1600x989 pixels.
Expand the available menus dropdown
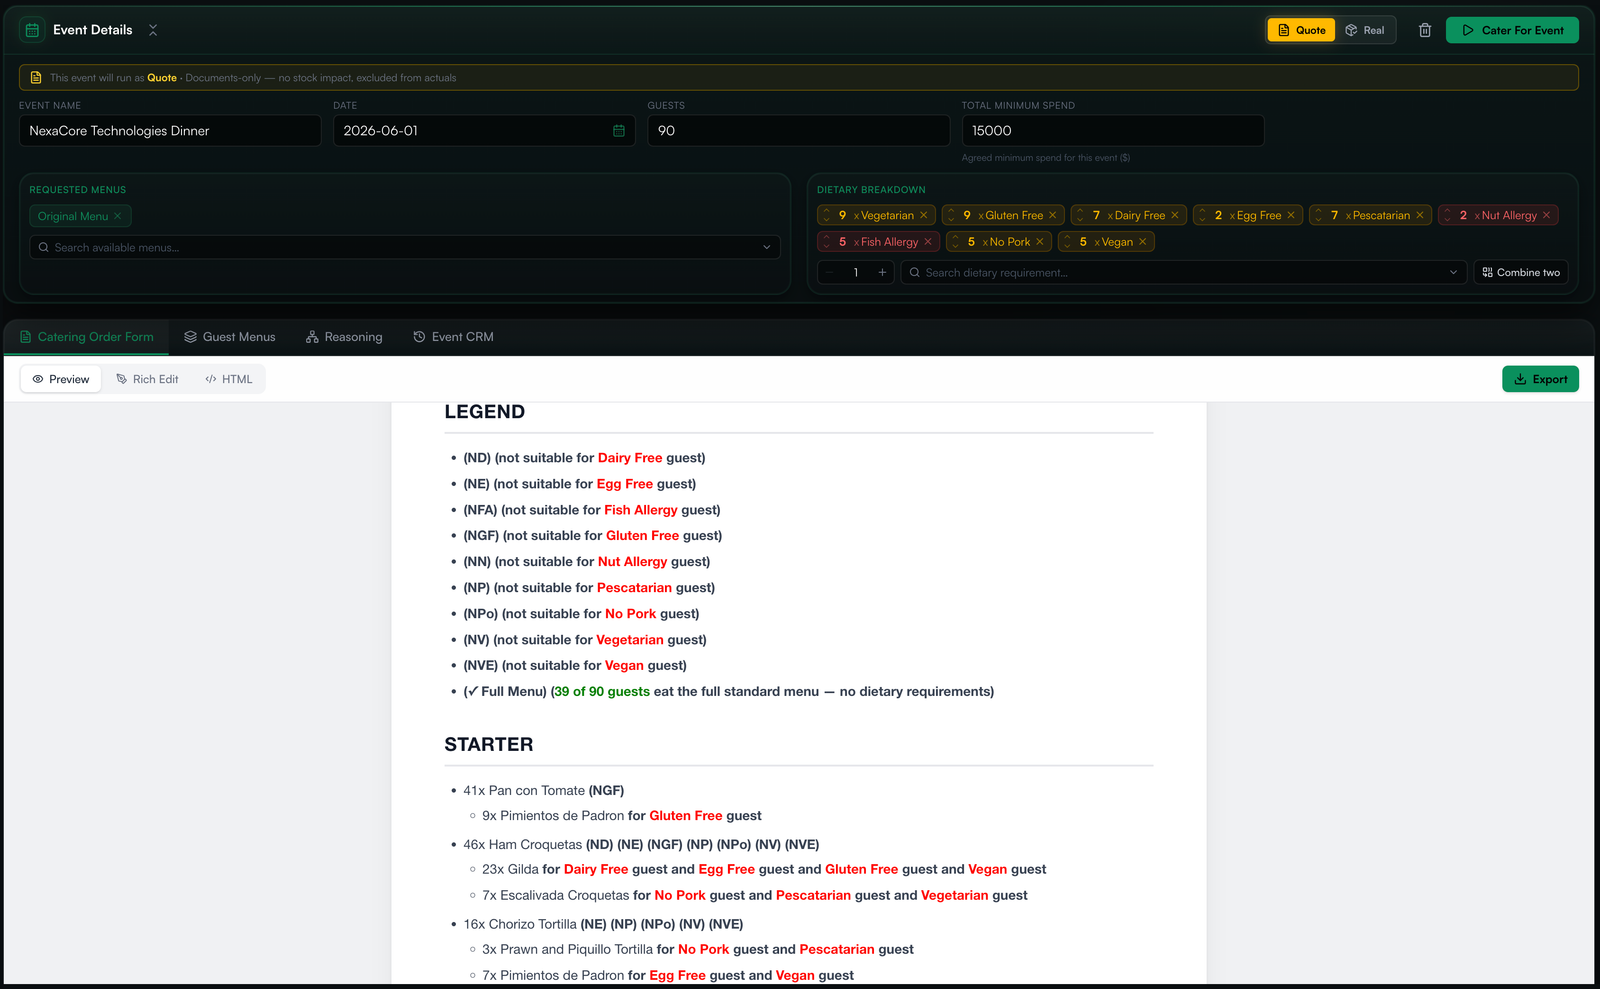click(767, 247)
